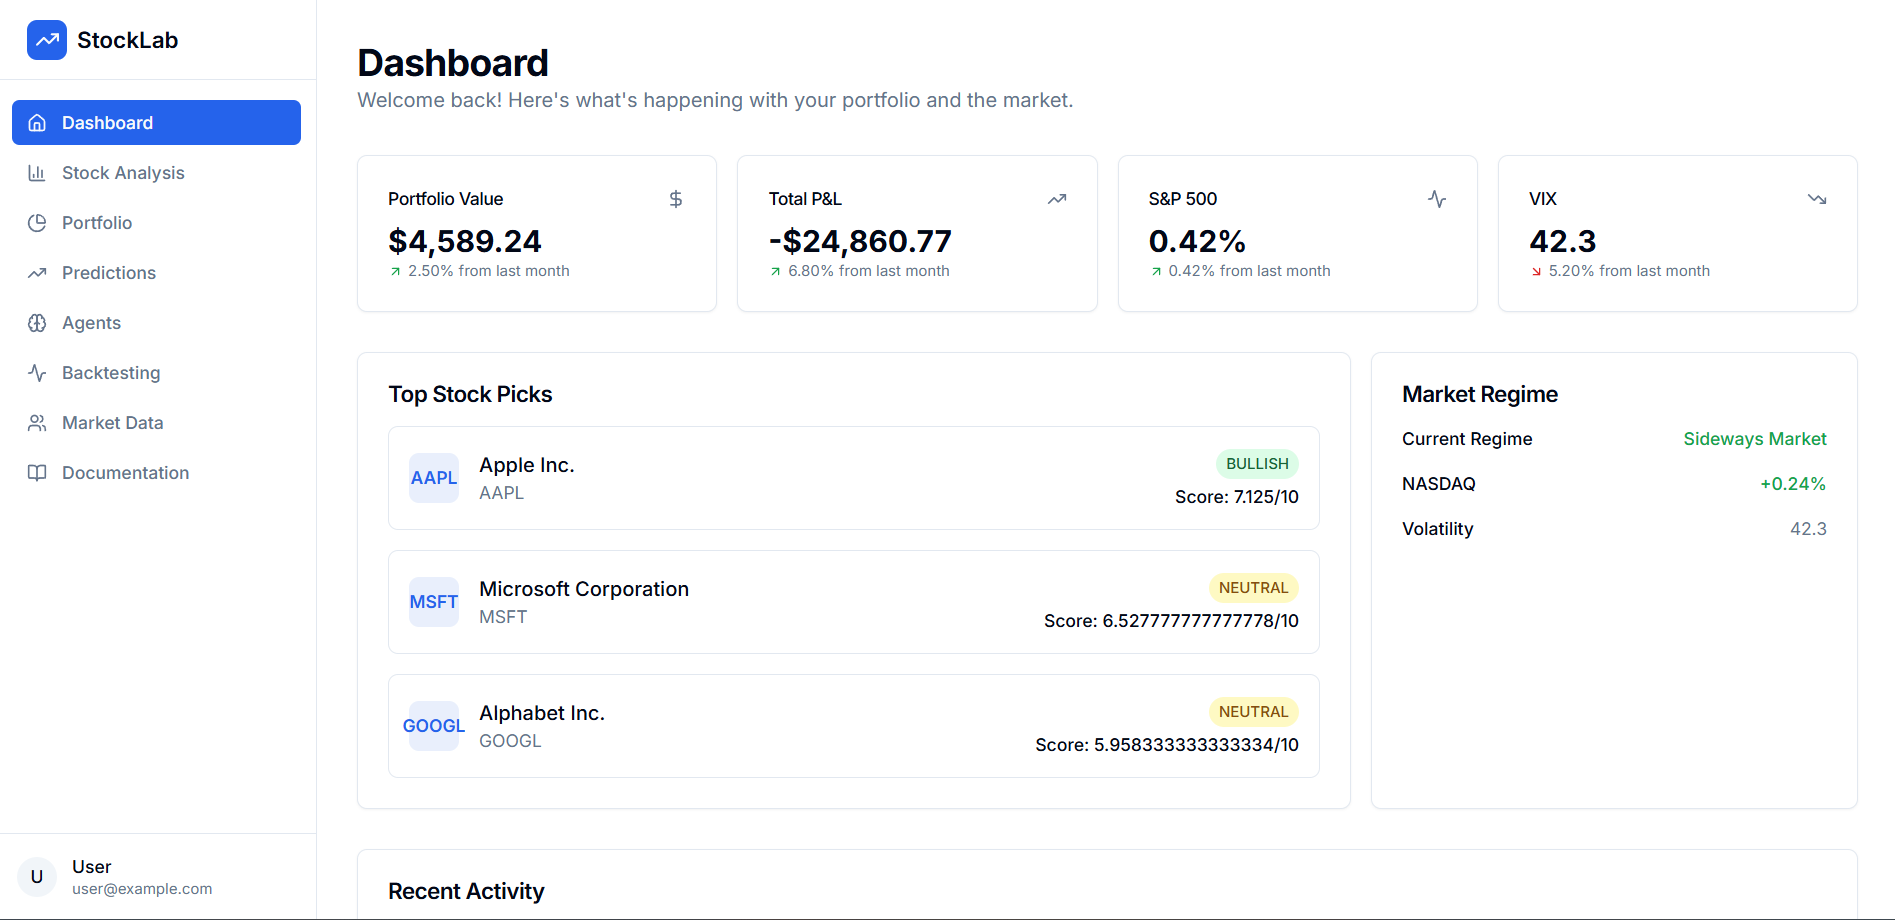The width and height of the screenshot is (1895, 920).
Task: Click the Current Regime label
Action: 1467,439
